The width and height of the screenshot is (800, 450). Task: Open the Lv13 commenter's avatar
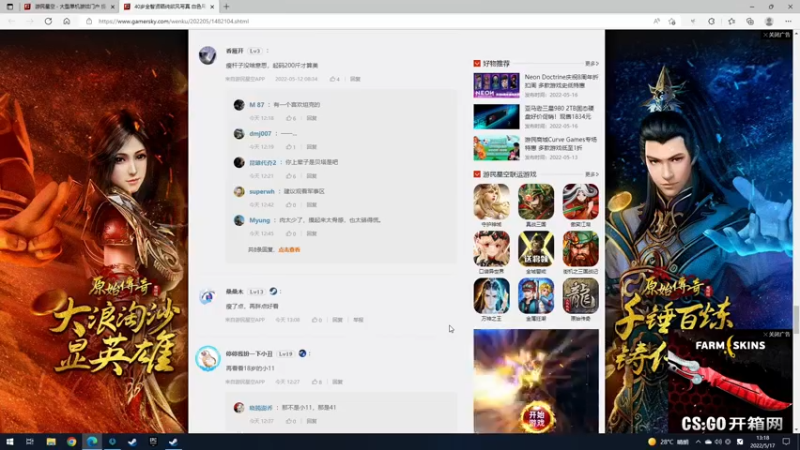pyautogui.click(x=207, y=296)
